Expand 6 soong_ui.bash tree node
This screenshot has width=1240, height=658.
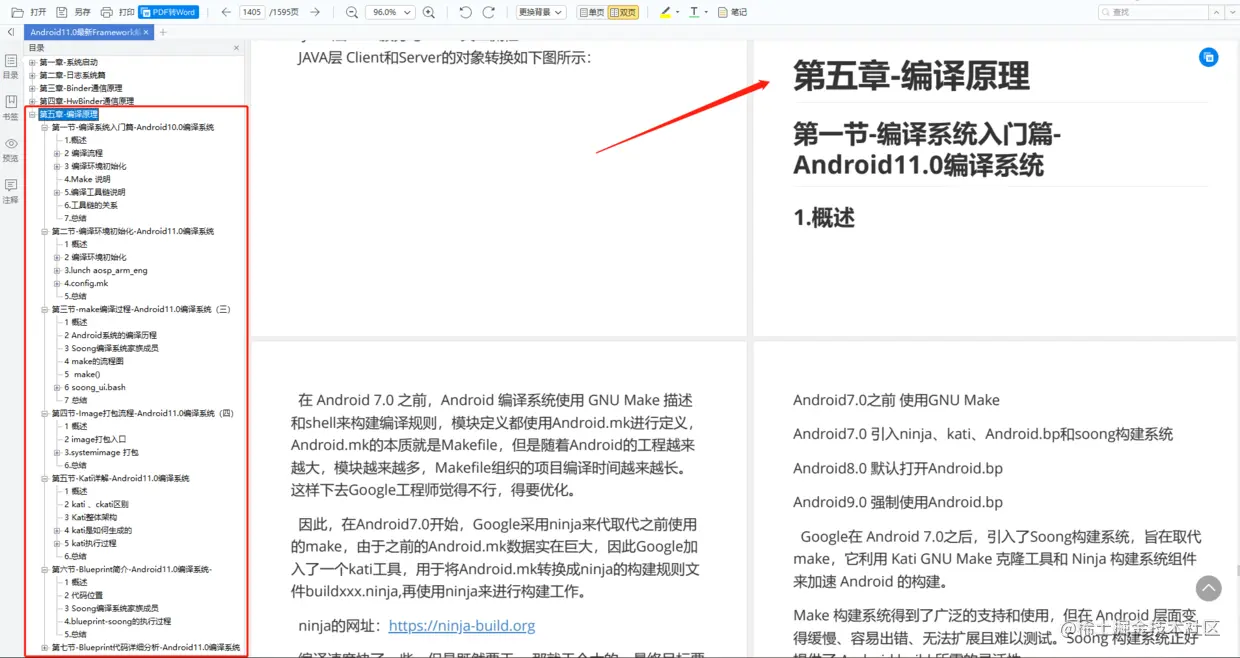[x=57, y=387]
